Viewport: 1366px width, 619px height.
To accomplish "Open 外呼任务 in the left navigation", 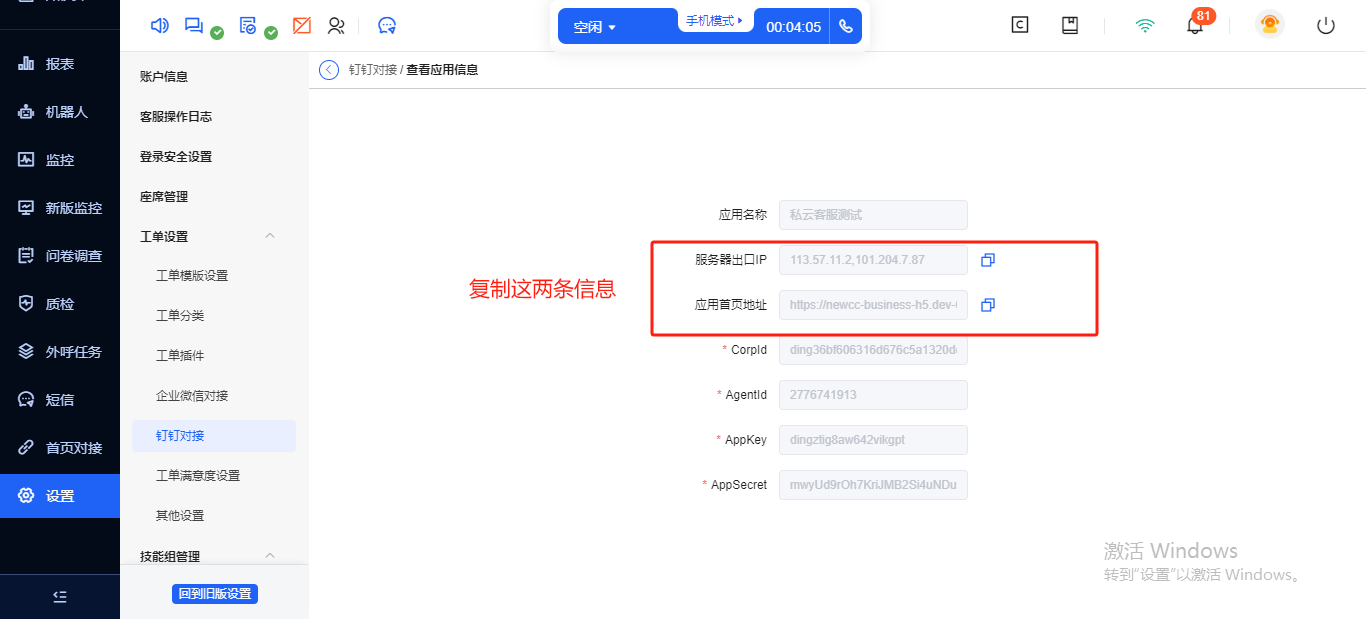I will [60, 352].
